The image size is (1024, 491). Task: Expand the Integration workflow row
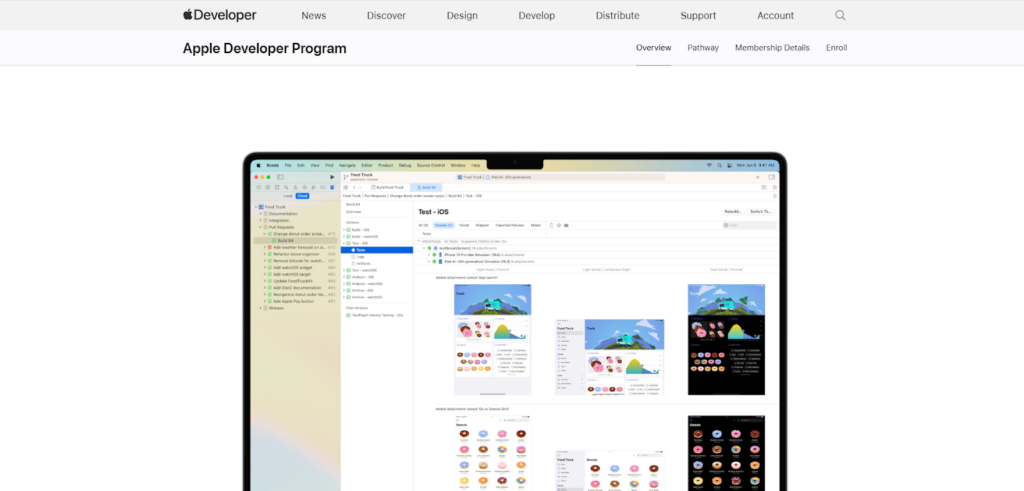[x=261, y=221]
